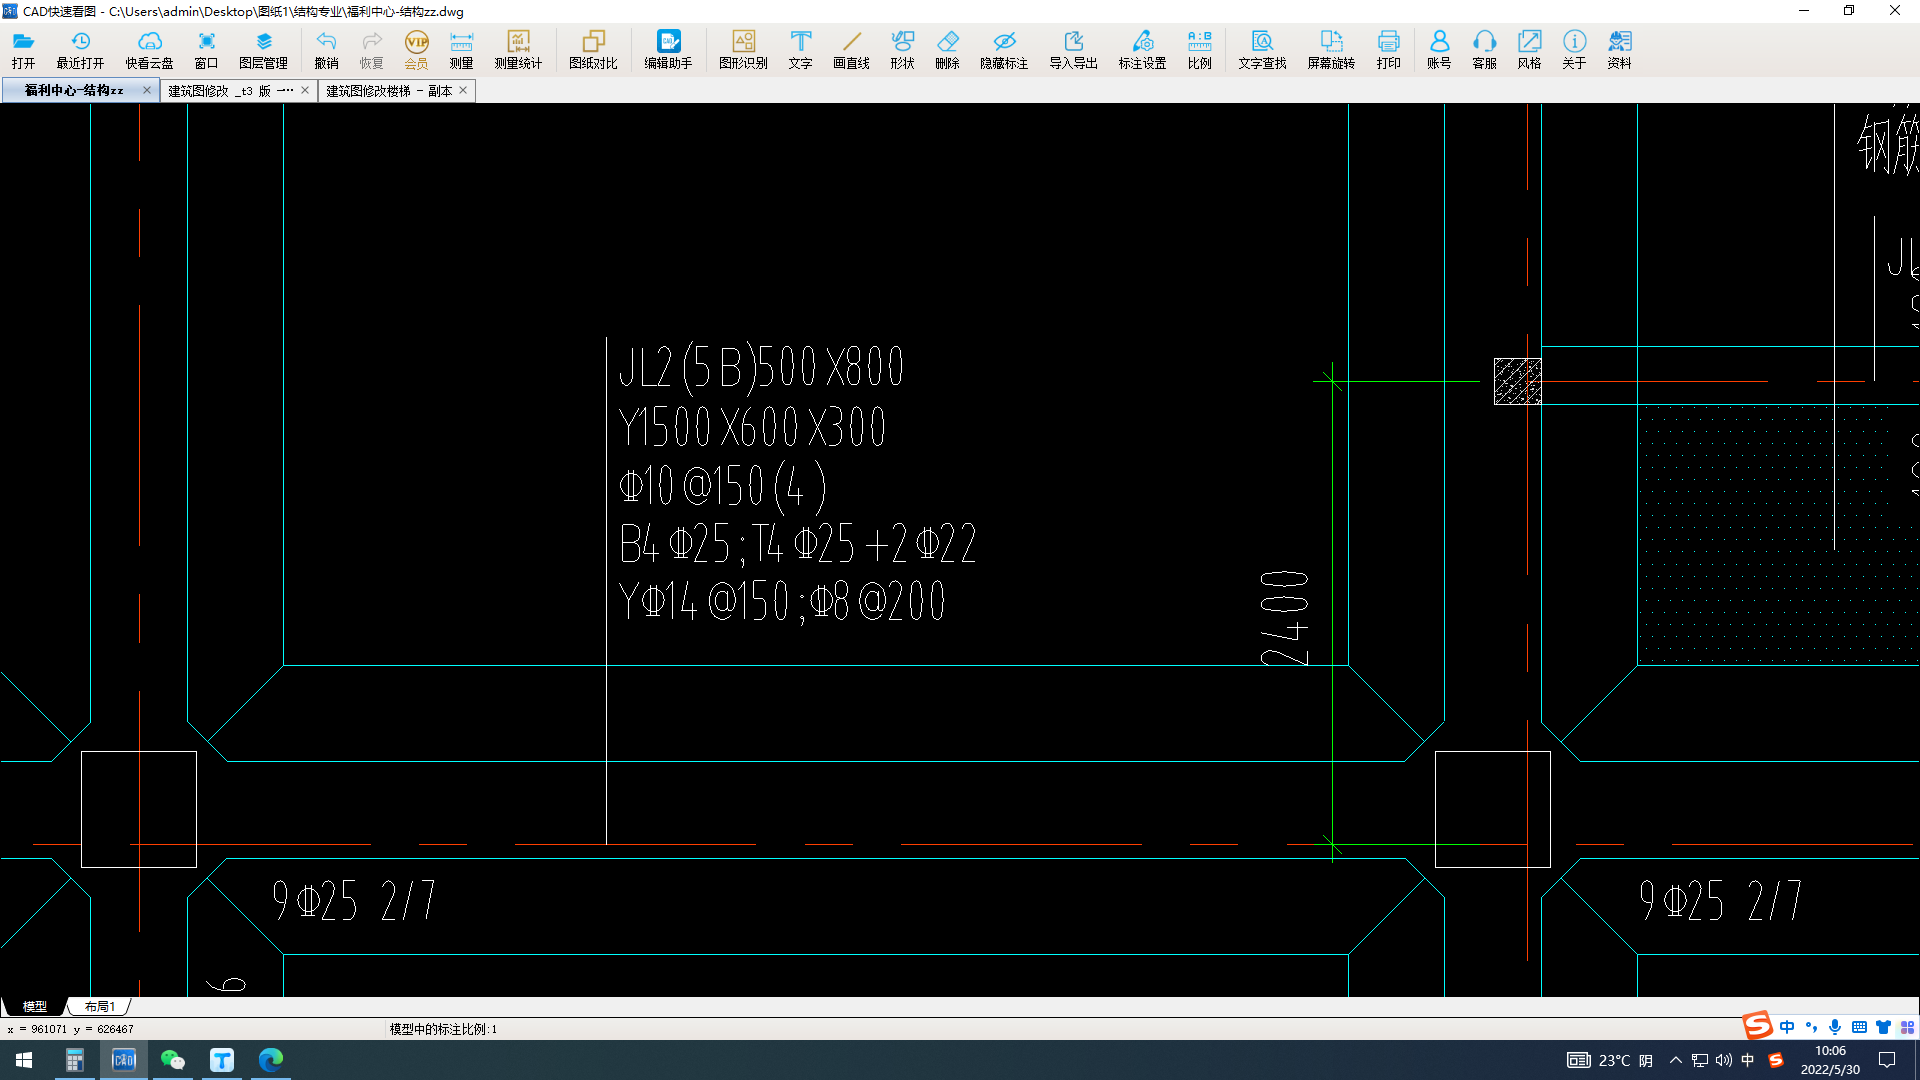Select the 布局1 layout tab

(100, 1006)
